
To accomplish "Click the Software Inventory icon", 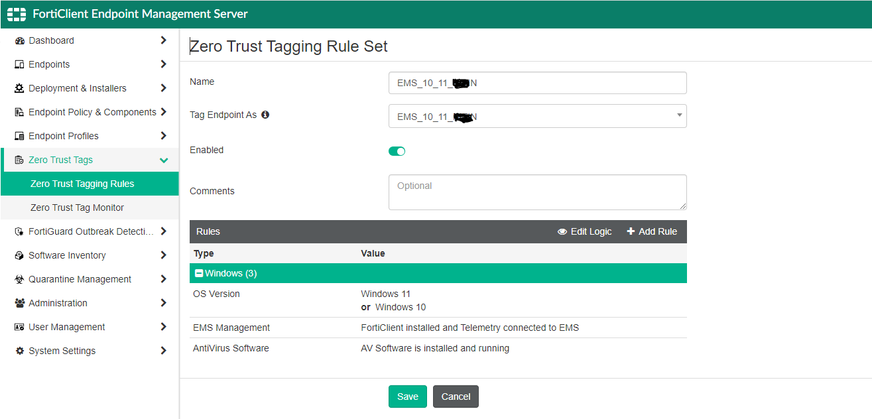I will click(19, 256).
